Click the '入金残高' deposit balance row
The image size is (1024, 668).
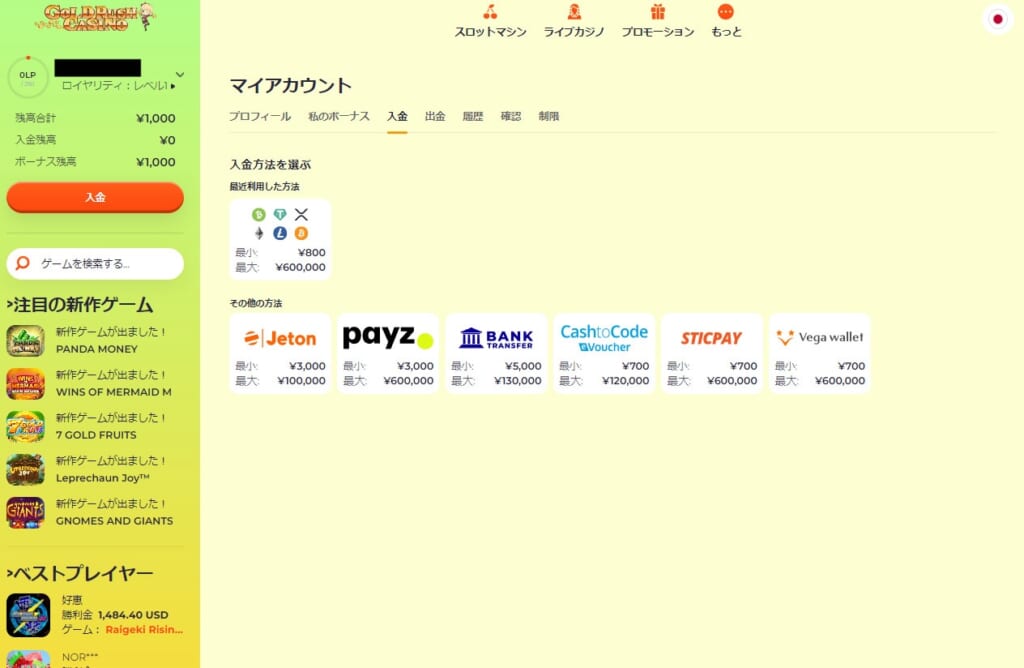[x=95, y=140]
